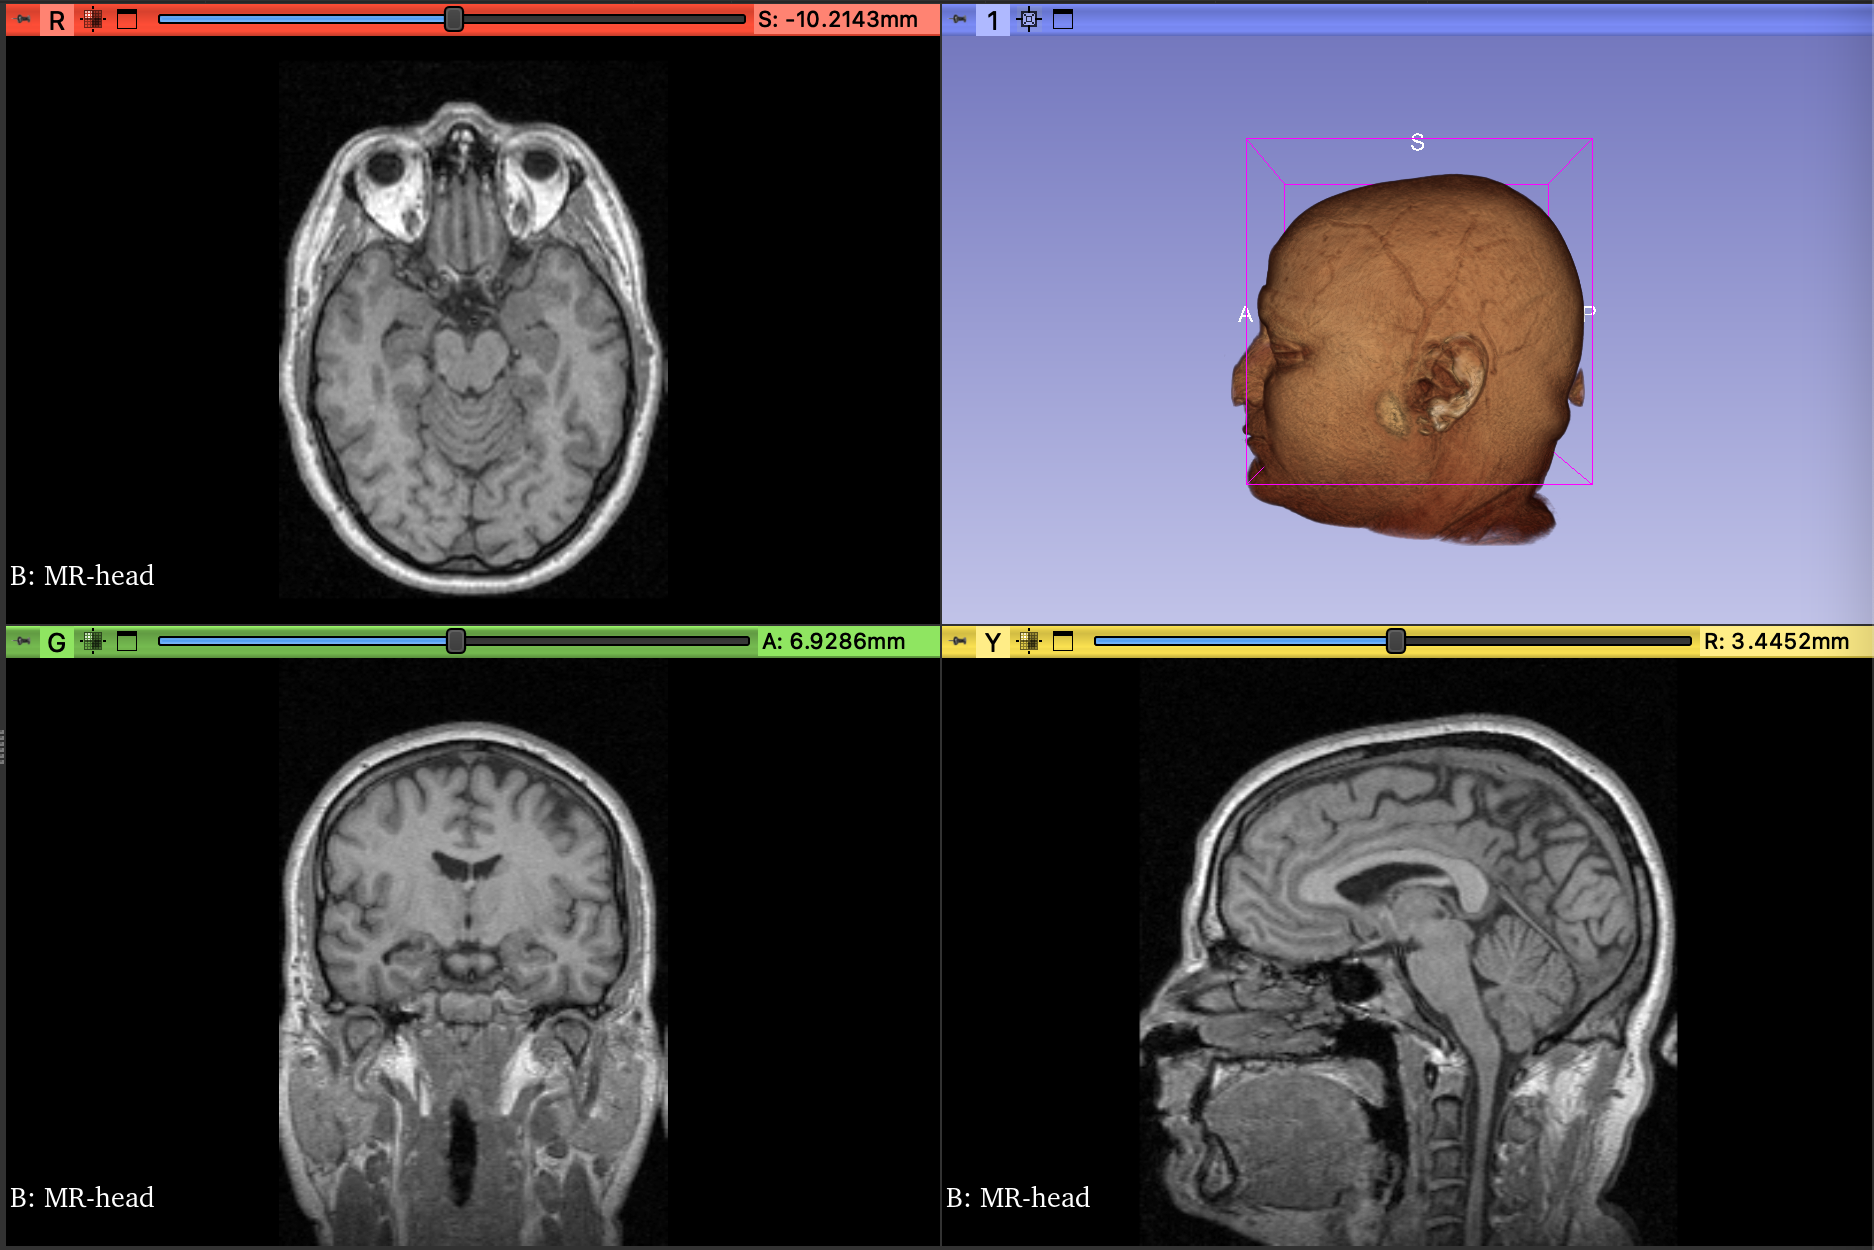Reset field of view in Red slice
1874x1250 pixels.
[93, 19]
